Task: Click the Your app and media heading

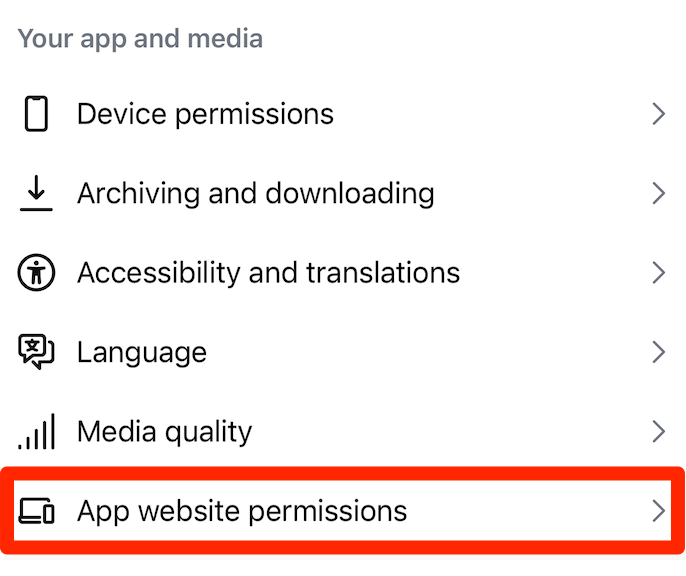Action: pos(140,40)
